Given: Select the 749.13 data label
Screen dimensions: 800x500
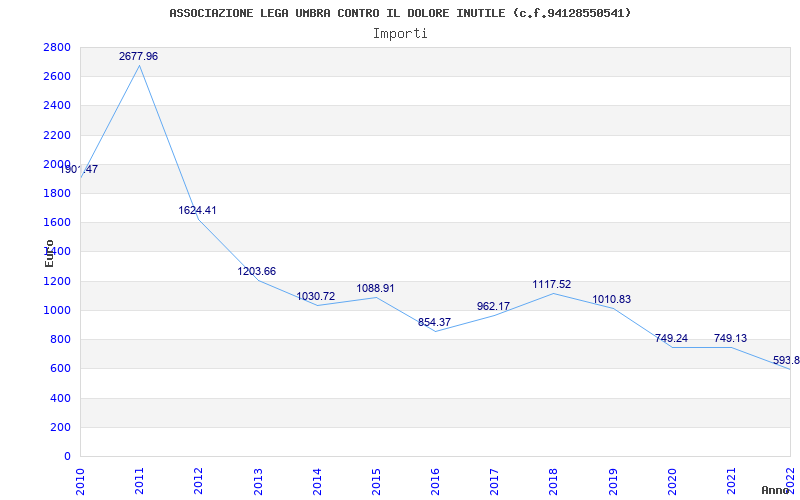Looking at the screenshot, I should 730,338.
